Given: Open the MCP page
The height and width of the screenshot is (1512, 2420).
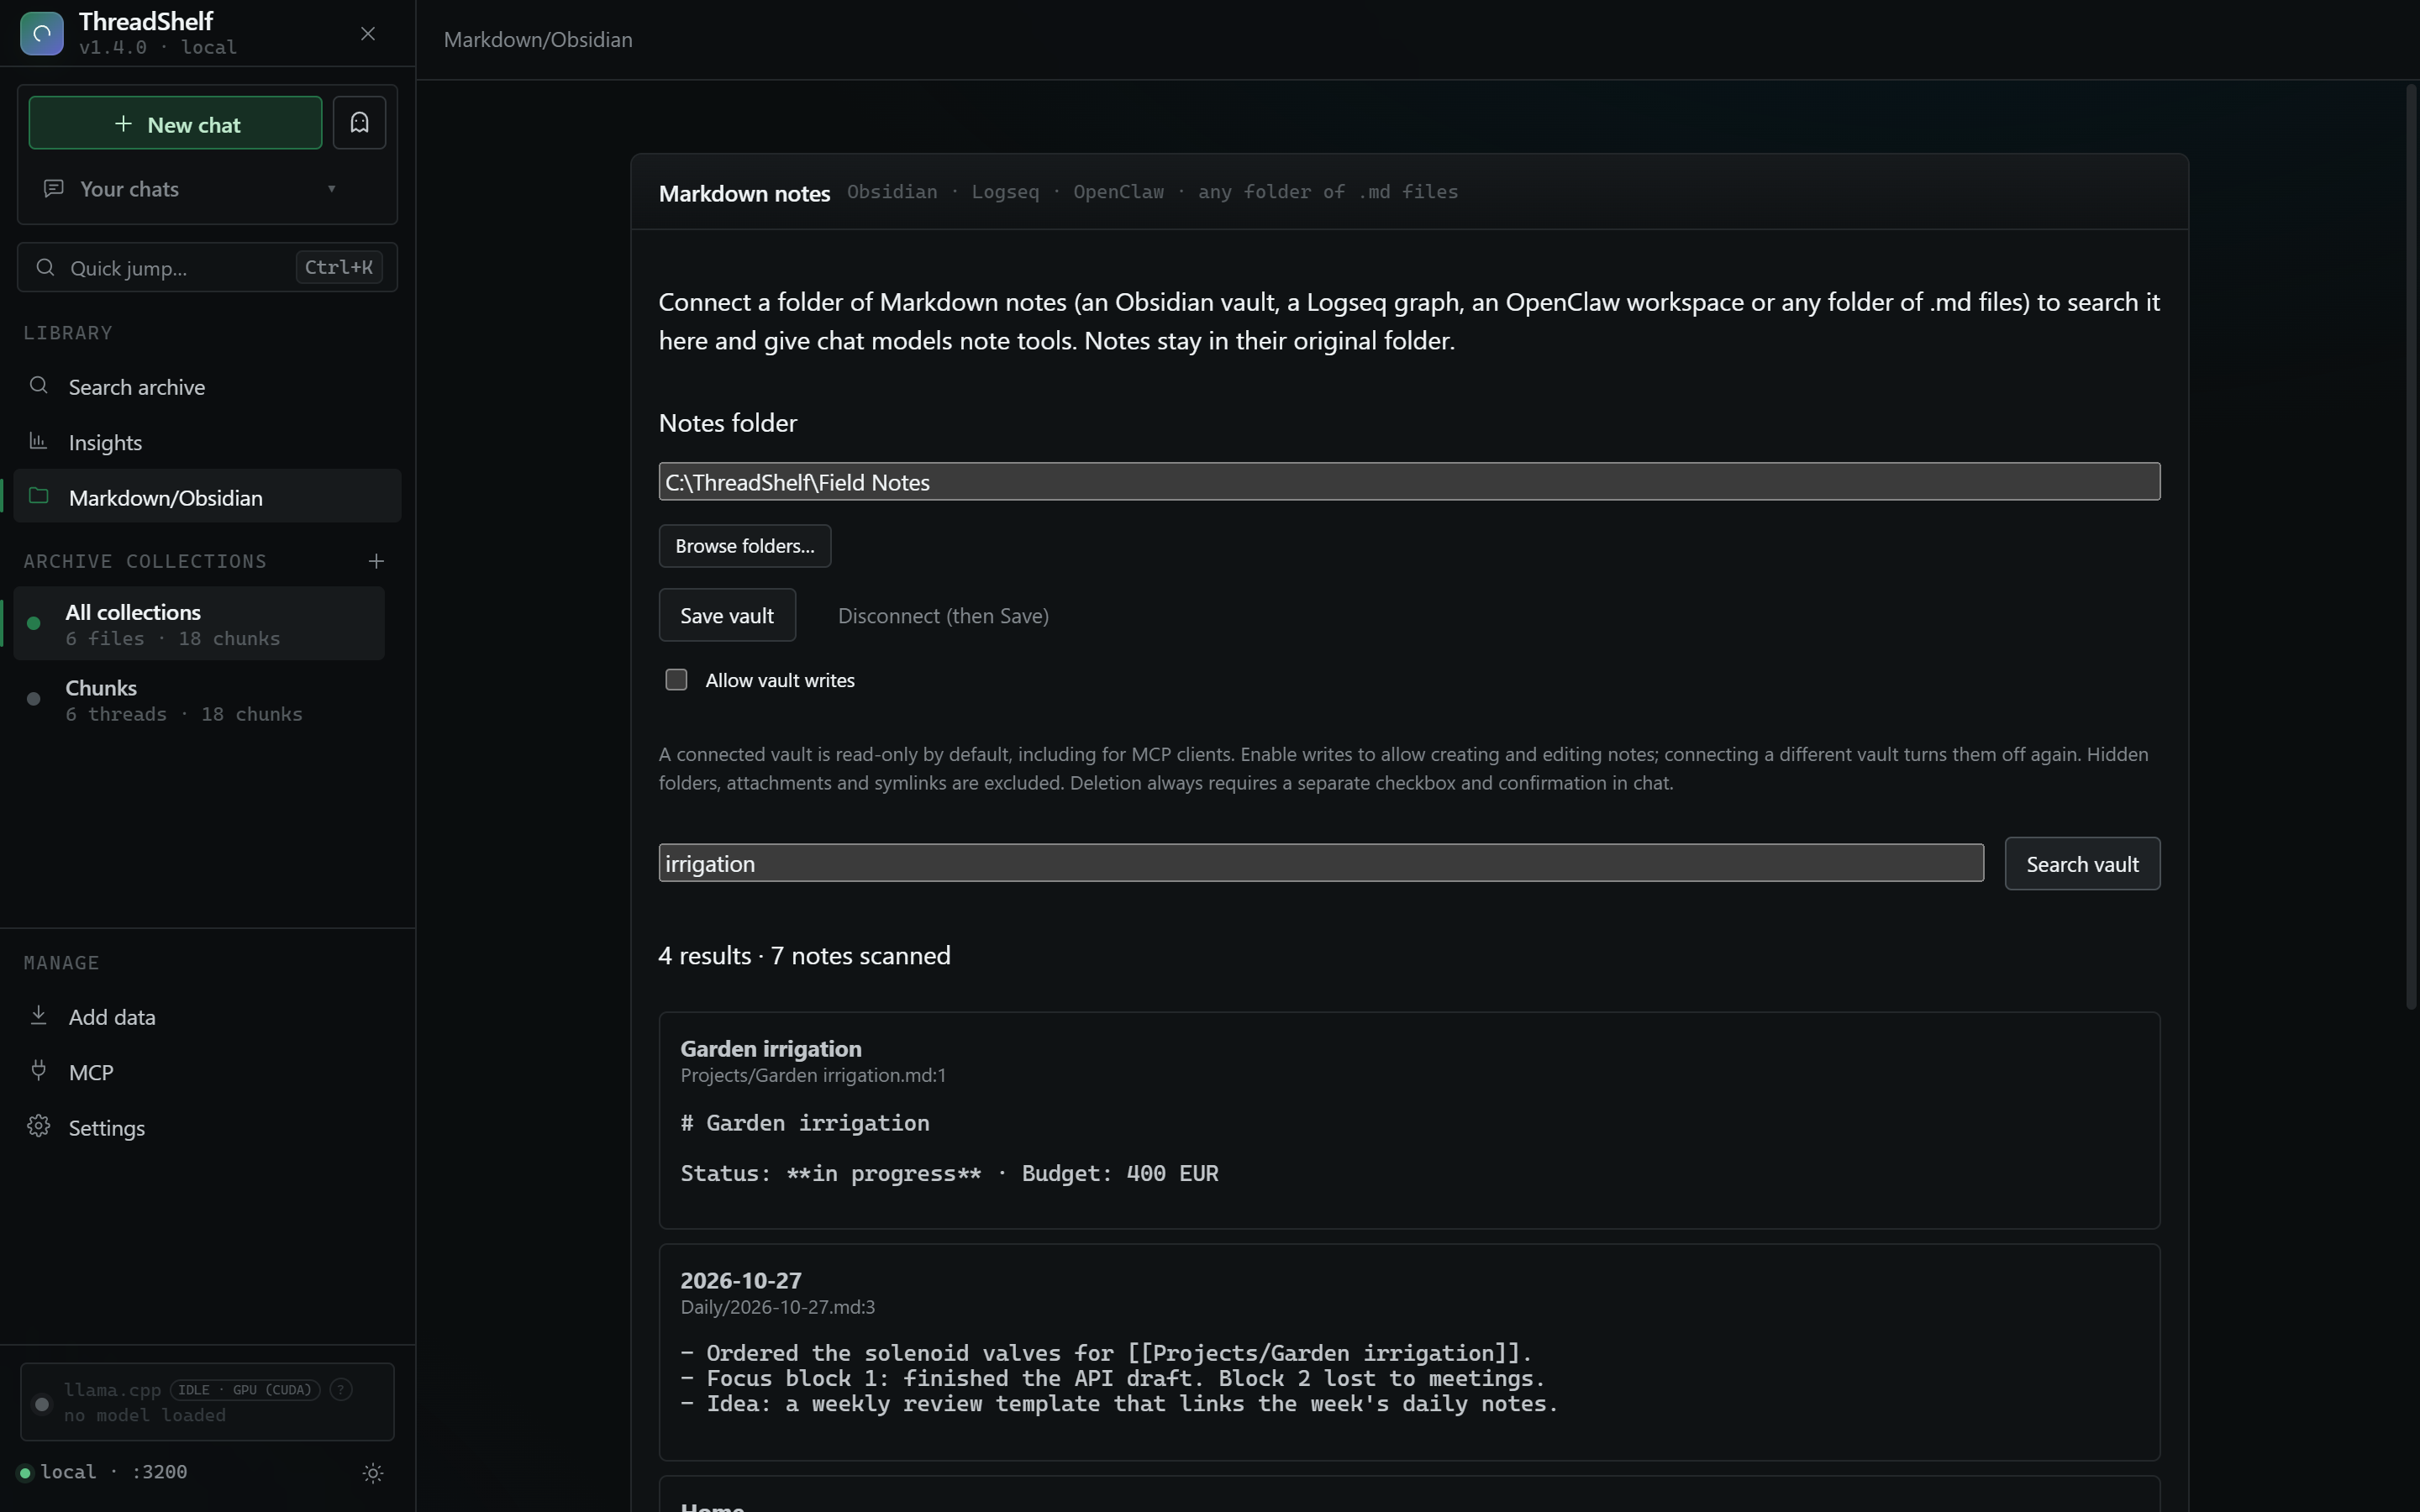Looking at the screenshot, I should 207,1072.
